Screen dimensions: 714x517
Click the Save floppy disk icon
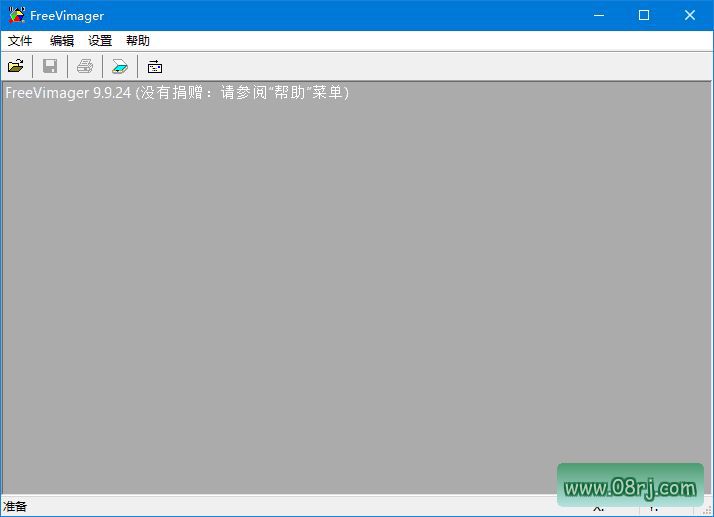(50, 67)
